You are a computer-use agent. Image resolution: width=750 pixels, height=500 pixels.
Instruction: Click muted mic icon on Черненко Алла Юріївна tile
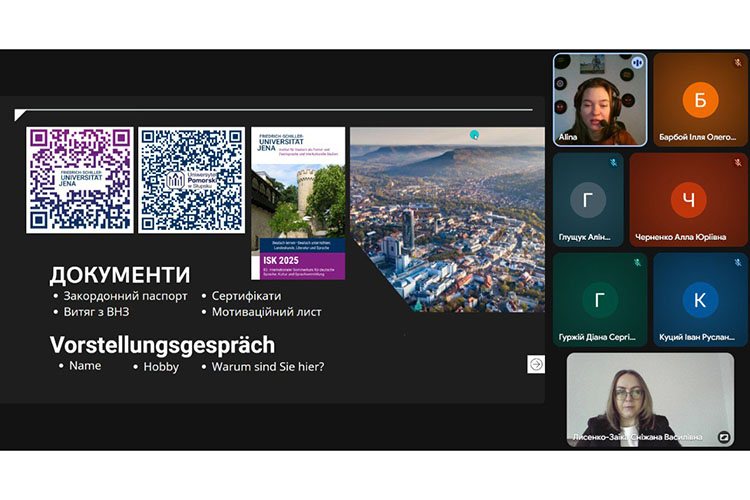pos(738,162)
